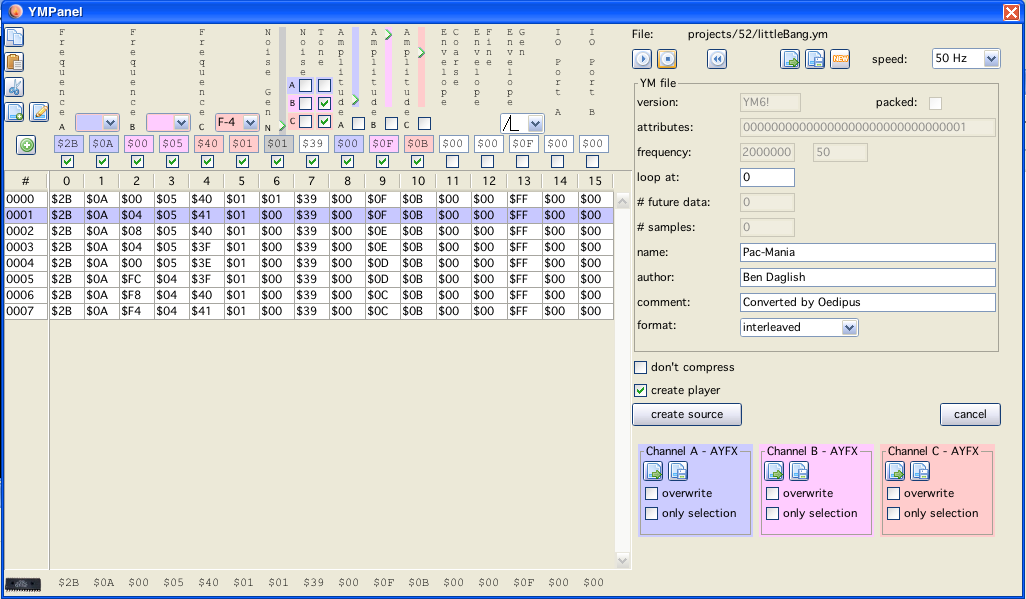1026x599 pixels.
Task: Click the play button in the playback controls
Action: tap(642, 59)
